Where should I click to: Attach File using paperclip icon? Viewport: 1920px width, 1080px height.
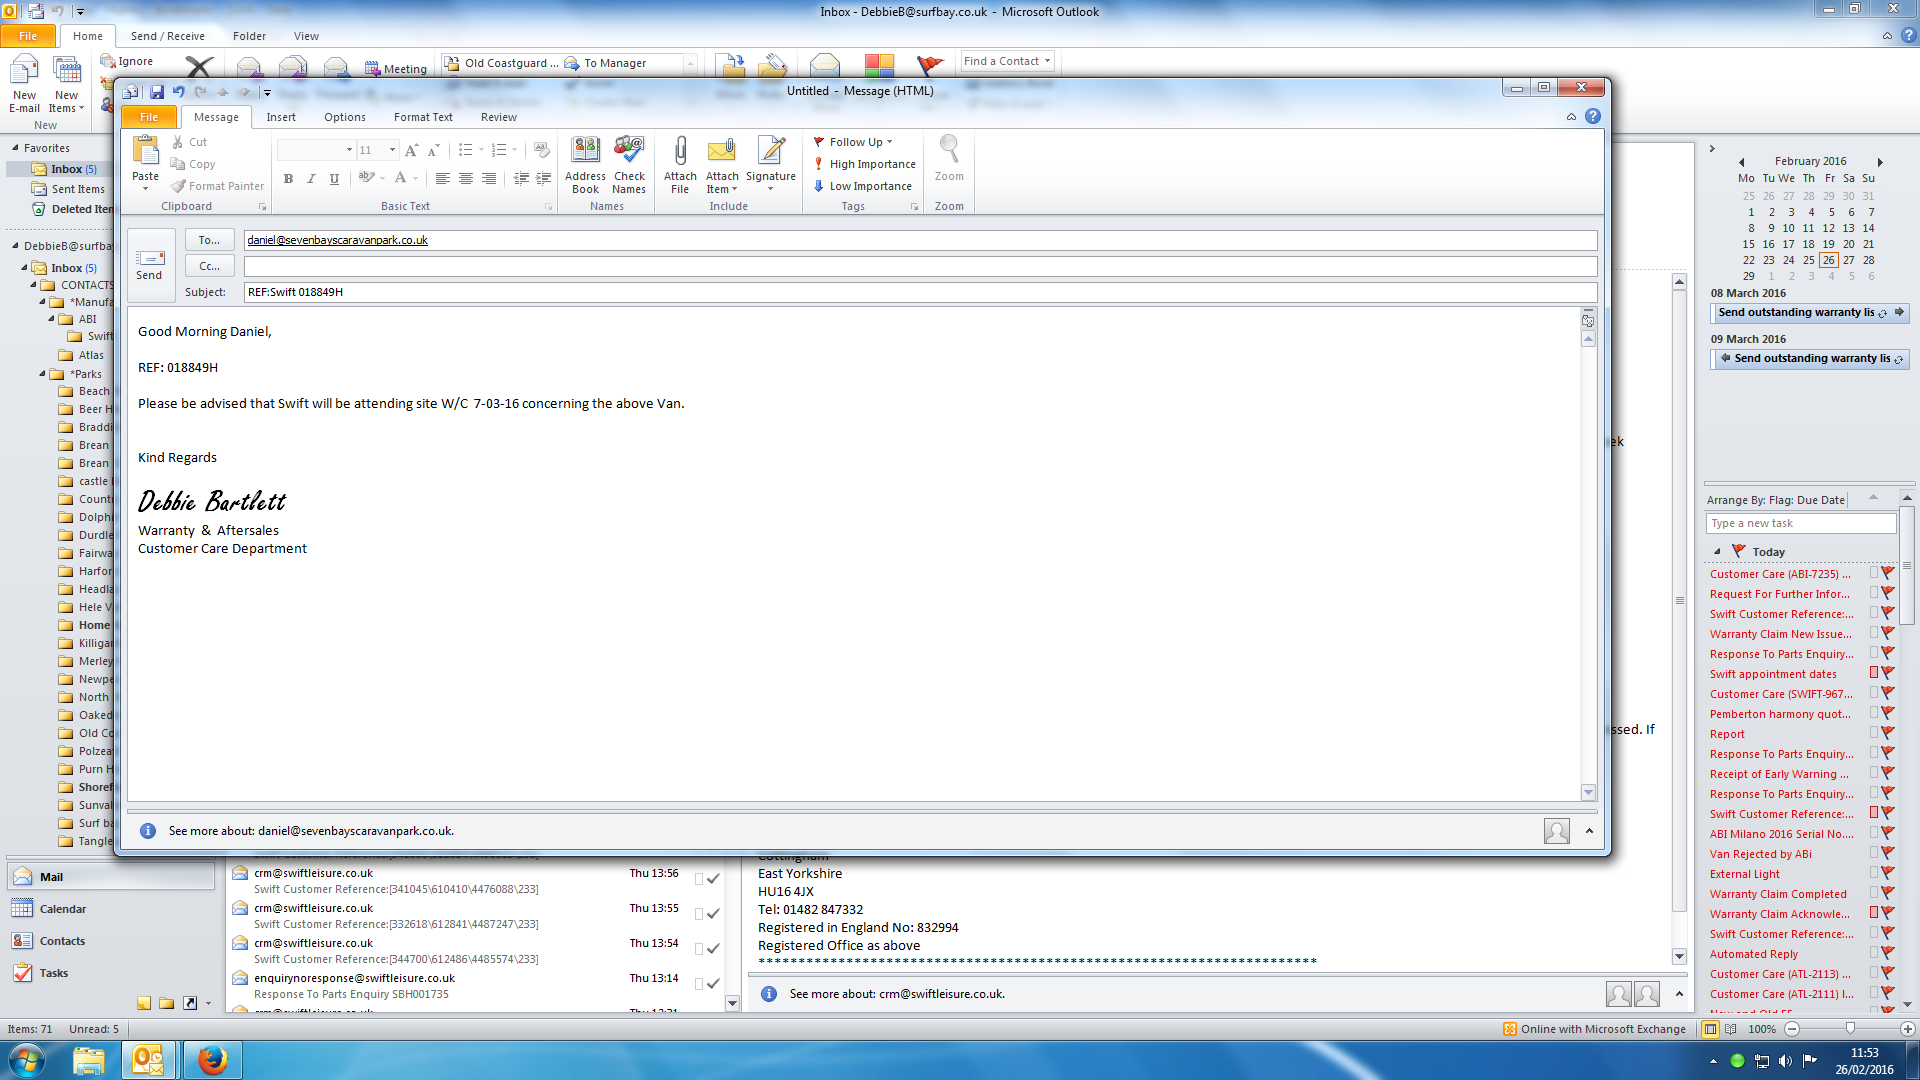pyautogui.click(x=680, y=164)
